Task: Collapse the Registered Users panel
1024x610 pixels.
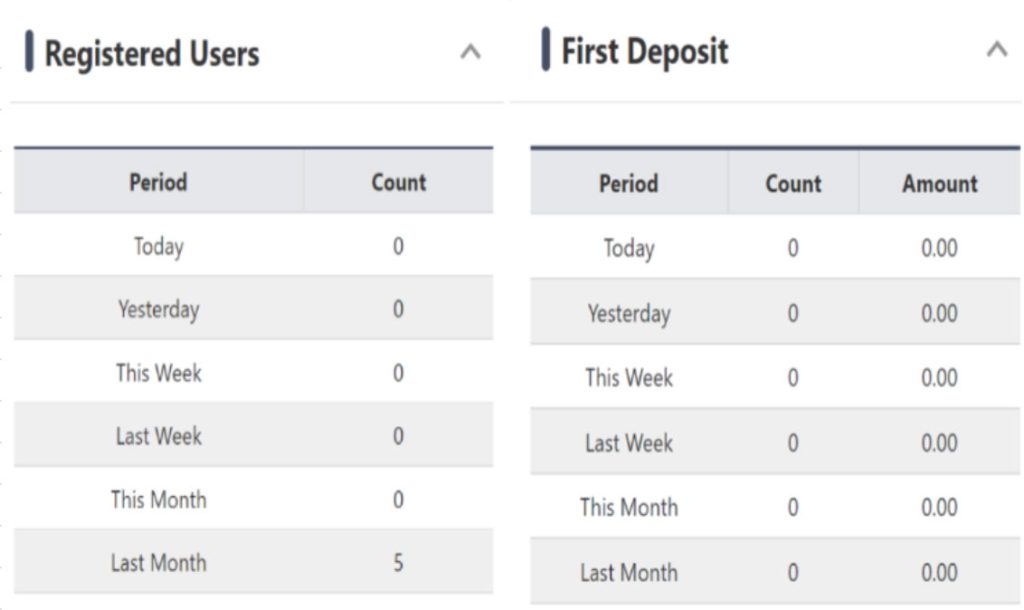Action: point(470,52)
